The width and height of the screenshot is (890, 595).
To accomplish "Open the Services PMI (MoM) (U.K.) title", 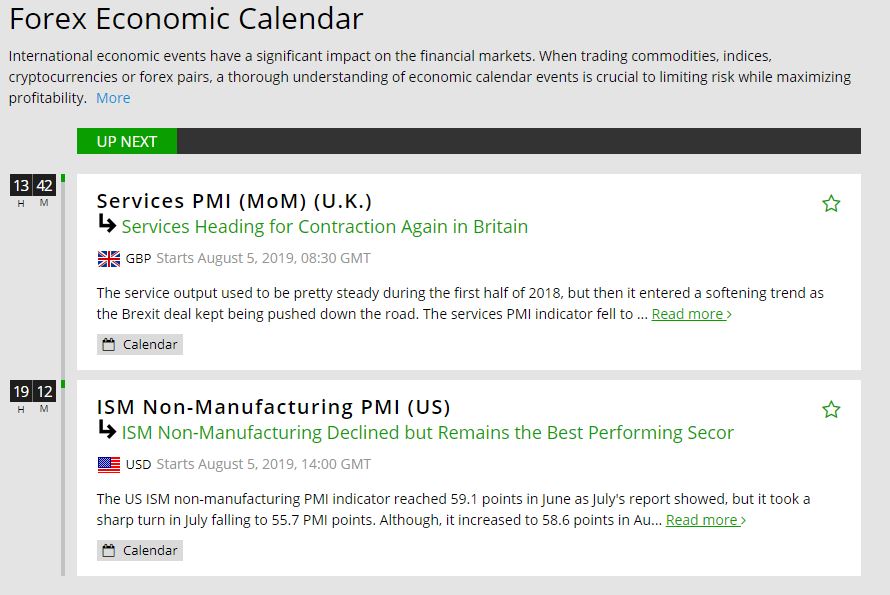I will [x=234, y=201].
